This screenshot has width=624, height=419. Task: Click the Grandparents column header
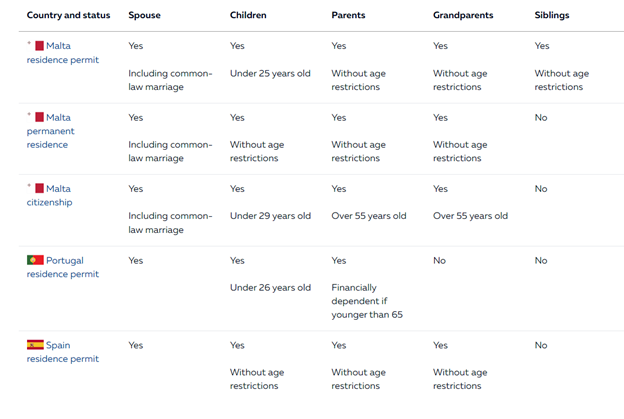pos(463,15)
